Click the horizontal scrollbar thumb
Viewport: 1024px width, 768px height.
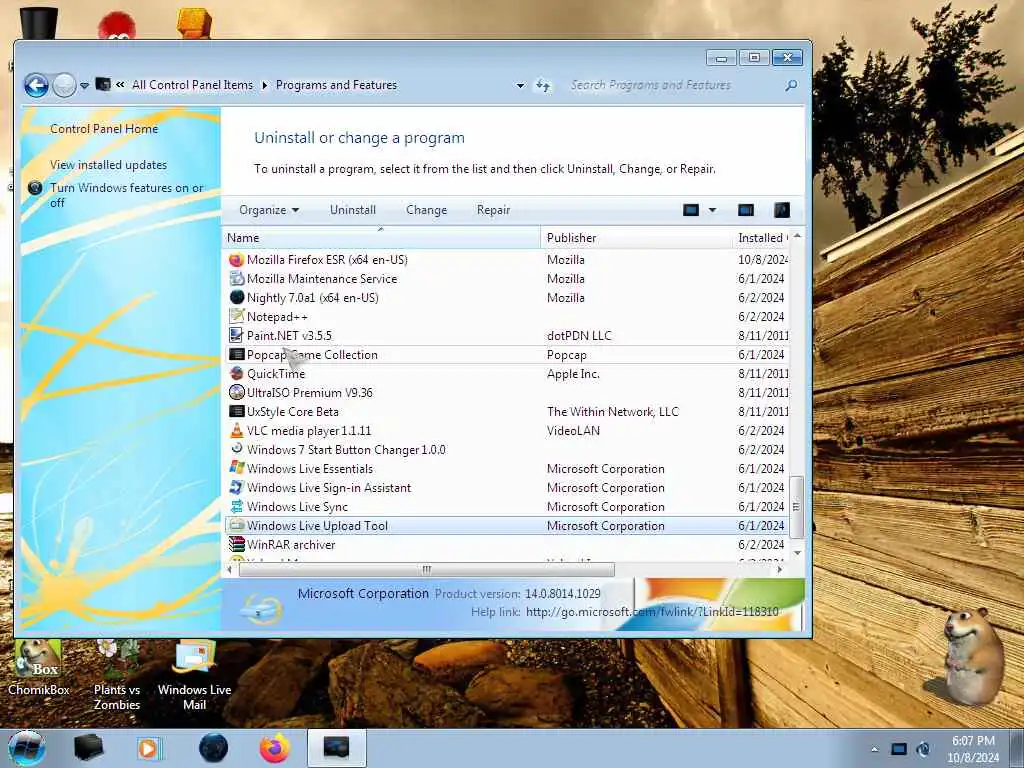point(426,569)
